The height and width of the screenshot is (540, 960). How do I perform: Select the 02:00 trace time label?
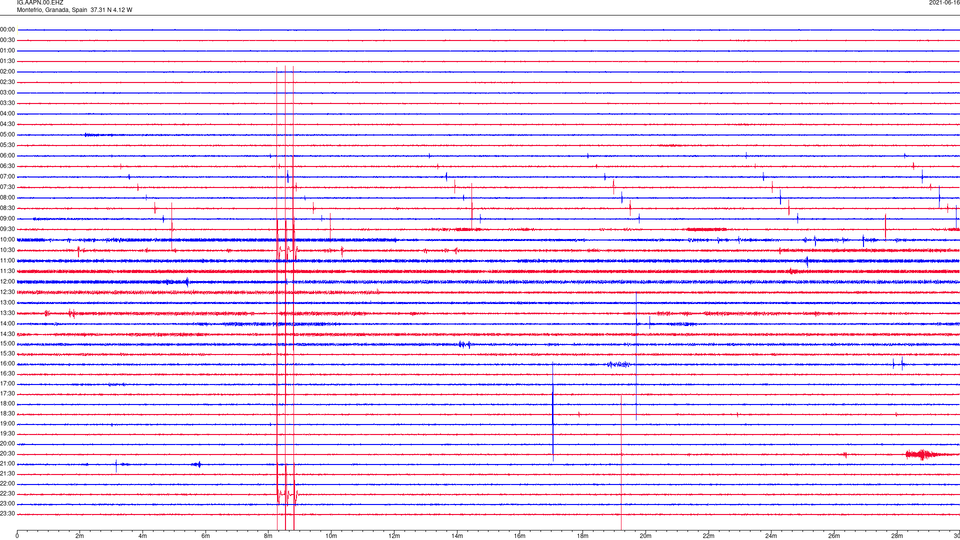tap(7, 72)
